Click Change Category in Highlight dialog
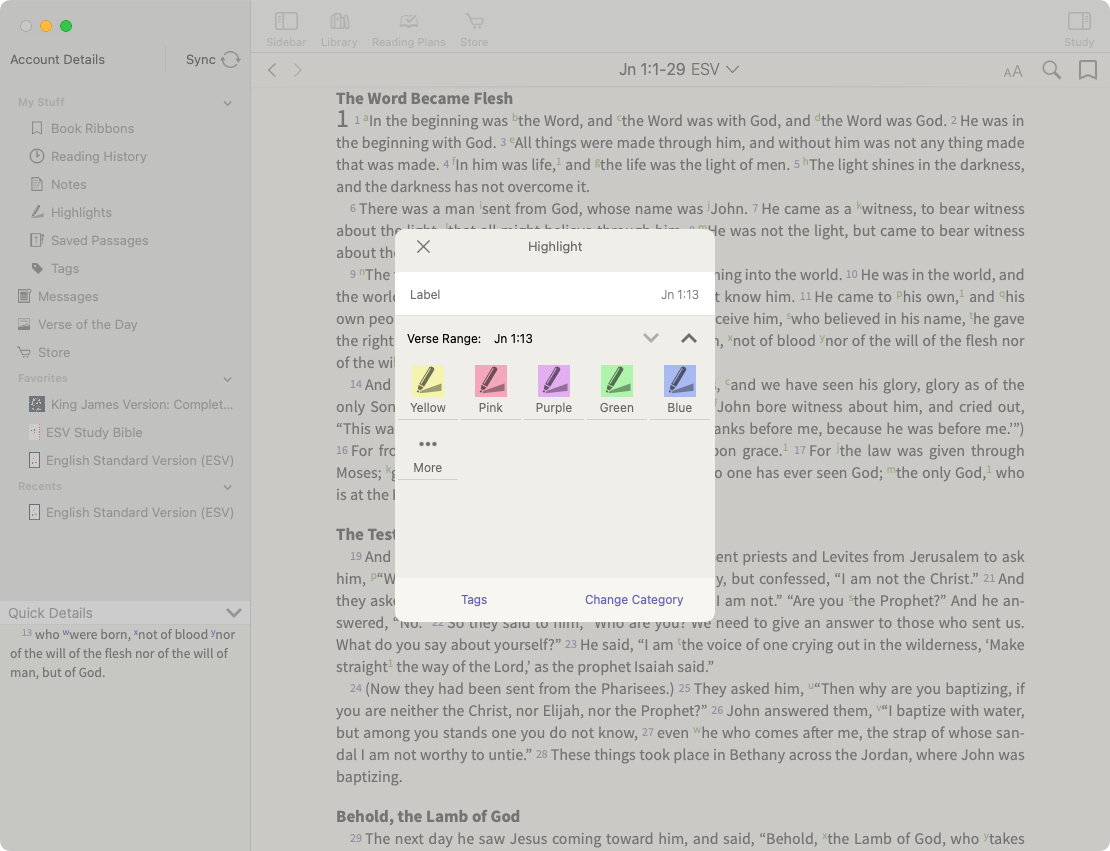 [x=634, y=600]
